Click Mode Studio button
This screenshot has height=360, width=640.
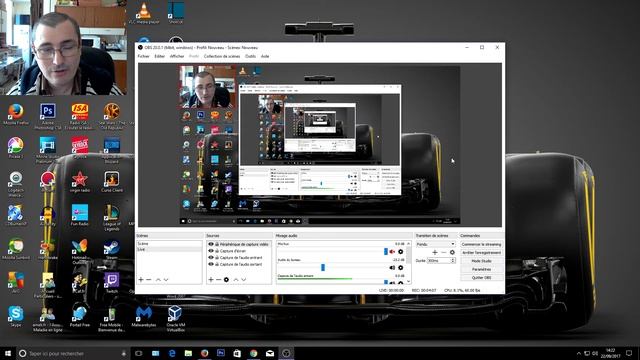coord(481,261)
